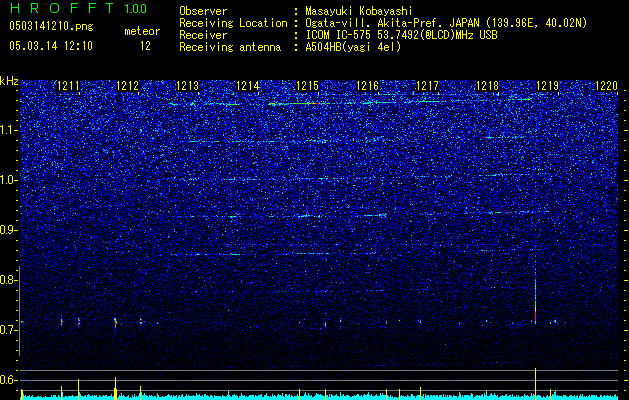
Task: Click the 1218 time axis label
Action: [x=487, y=86]
